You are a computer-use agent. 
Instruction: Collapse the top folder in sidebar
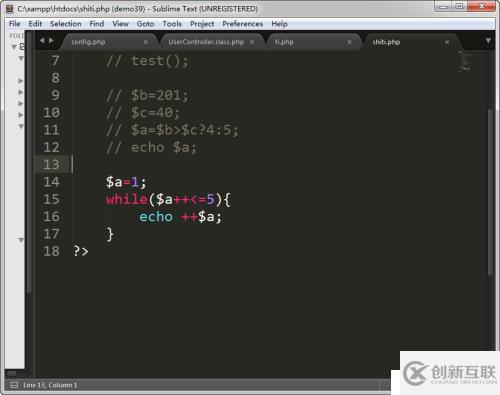point(14,47)
